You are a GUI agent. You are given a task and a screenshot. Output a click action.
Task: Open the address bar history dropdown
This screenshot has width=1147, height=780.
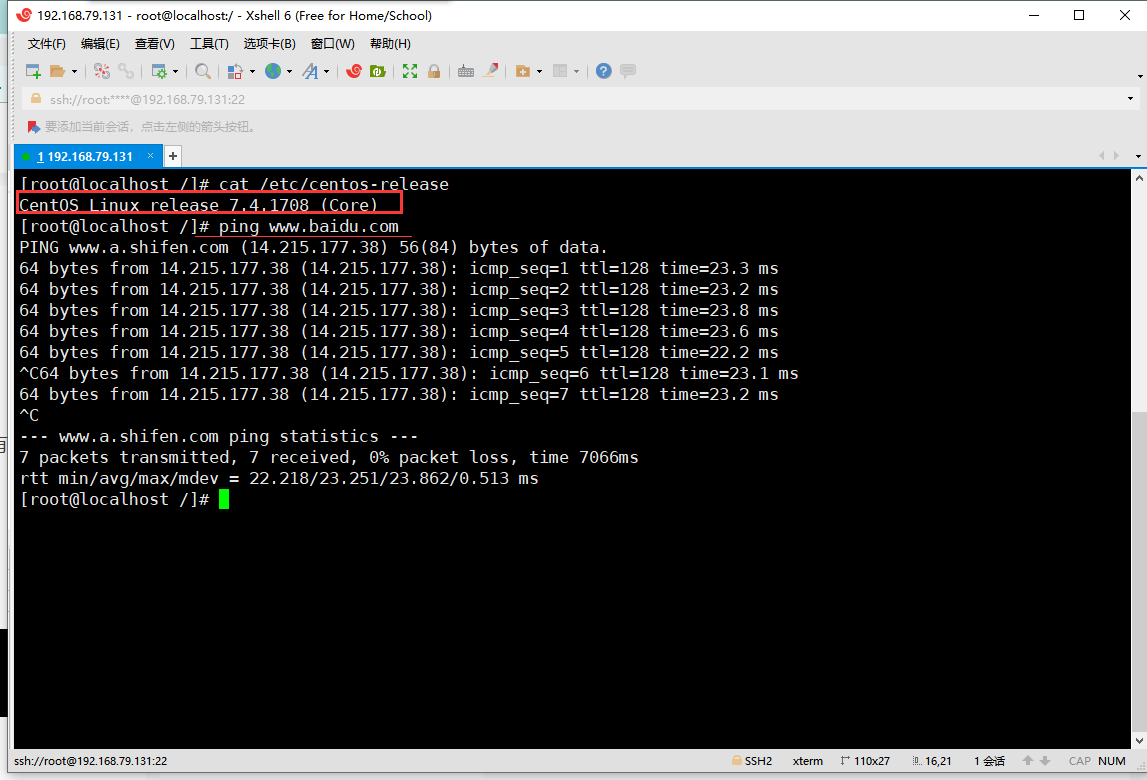pos(1131,99)
